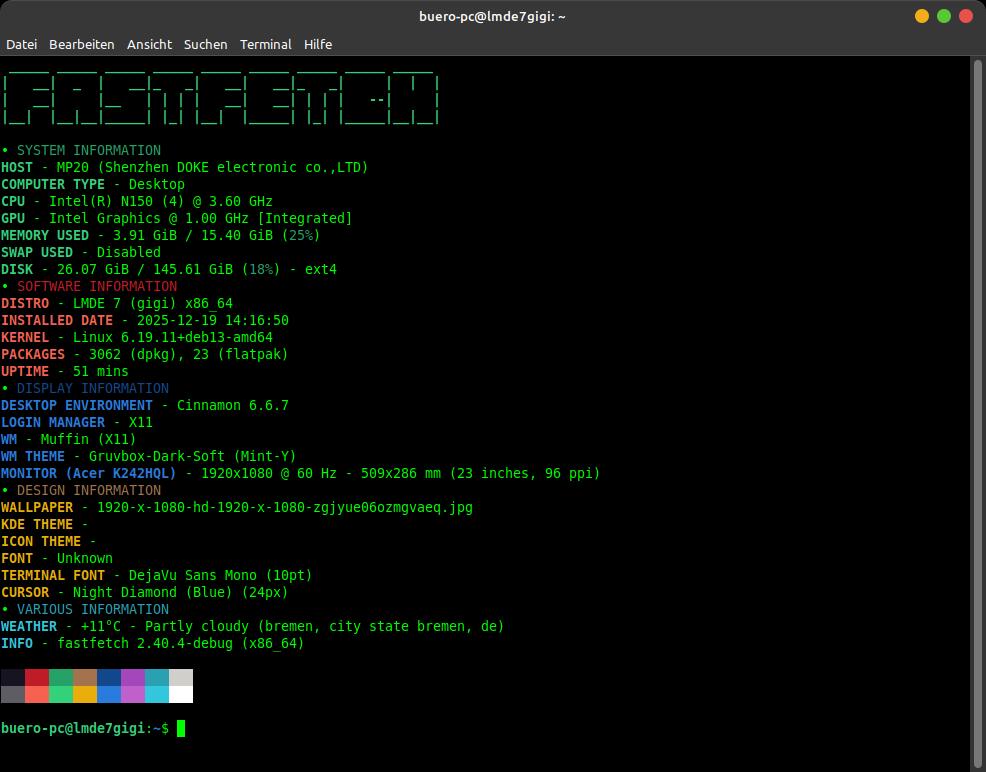This screenshot has height=772, width=986.
Task: Click the green cursor block at the prompt
Action: [x=181, y=729]
